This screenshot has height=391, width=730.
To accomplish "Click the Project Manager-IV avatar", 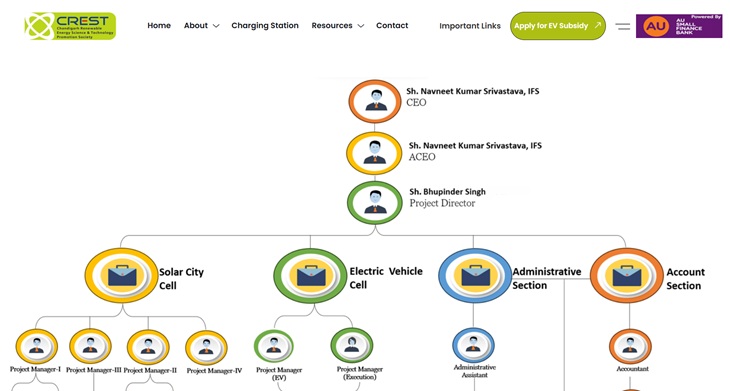I will pos(206,348).
